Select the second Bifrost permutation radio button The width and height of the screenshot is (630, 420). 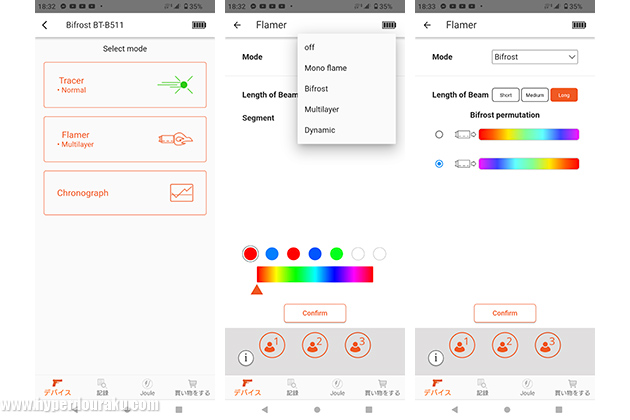439,163
